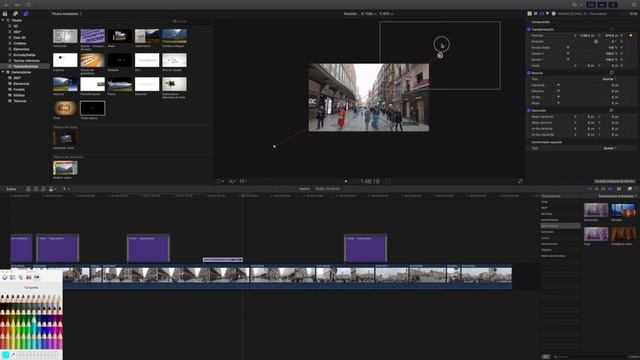640x360 pixels.
Task: Click the rotation handle in the viewer
Action: pos(440,55)
